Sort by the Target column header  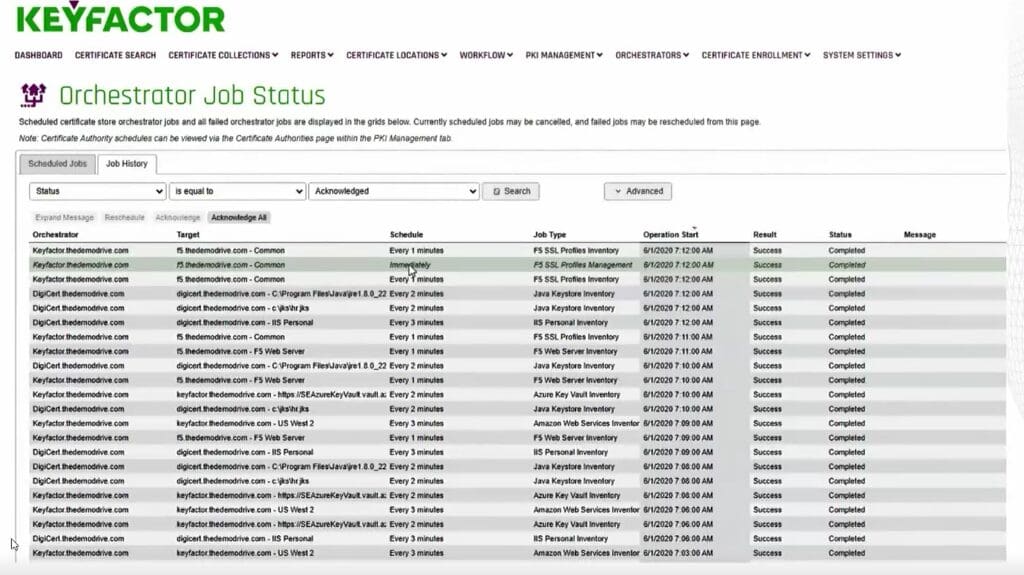click(x=188, y=235)
